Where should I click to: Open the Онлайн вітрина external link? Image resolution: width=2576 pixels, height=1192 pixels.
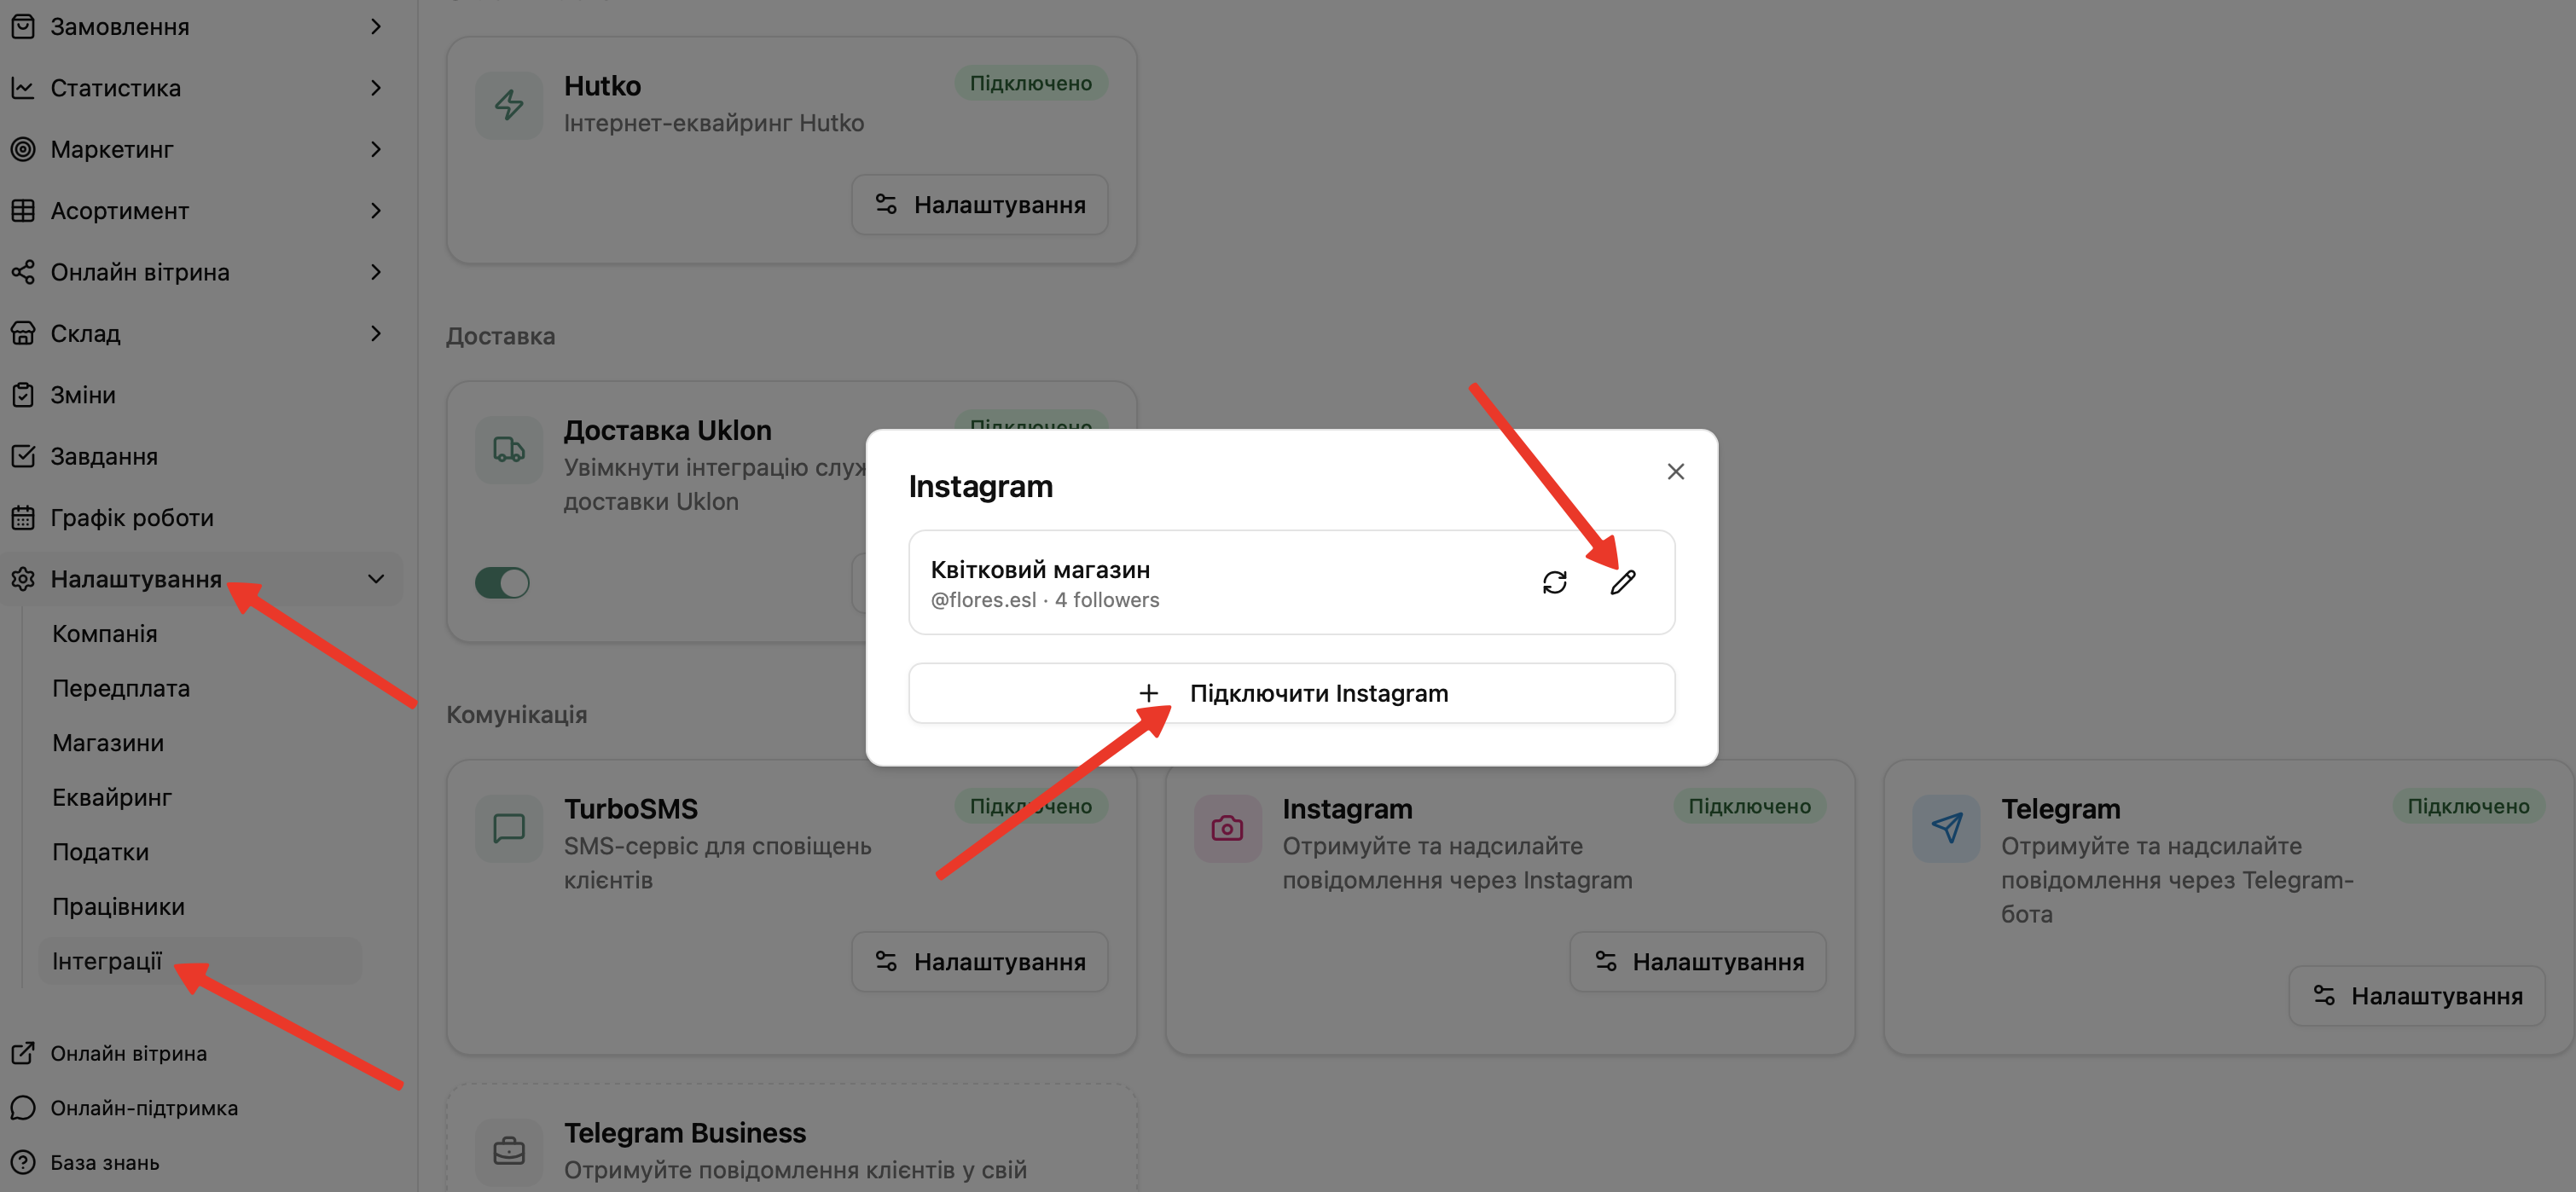(x=129, y=1053)
